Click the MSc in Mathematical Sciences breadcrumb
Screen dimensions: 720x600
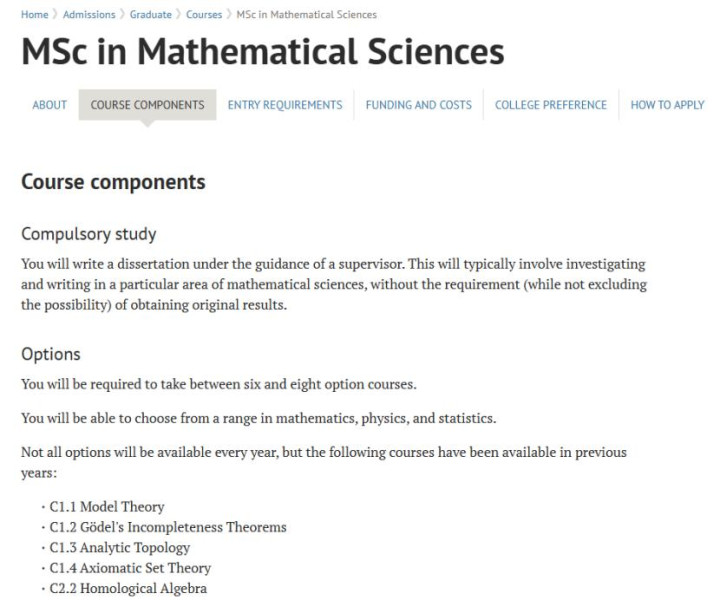306,15
